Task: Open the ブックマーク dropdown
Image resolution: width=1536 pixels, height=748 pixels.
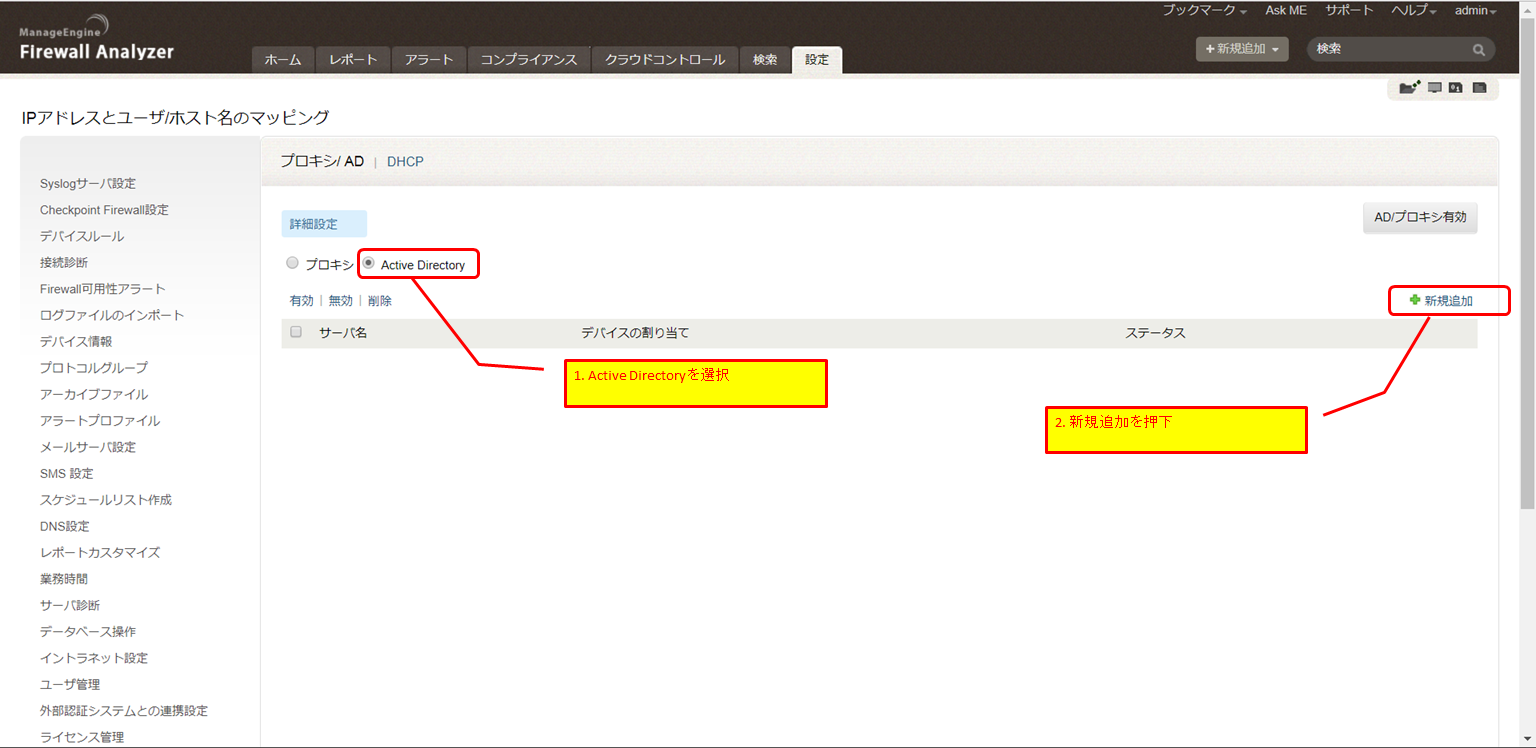Action: (1204, 10)
